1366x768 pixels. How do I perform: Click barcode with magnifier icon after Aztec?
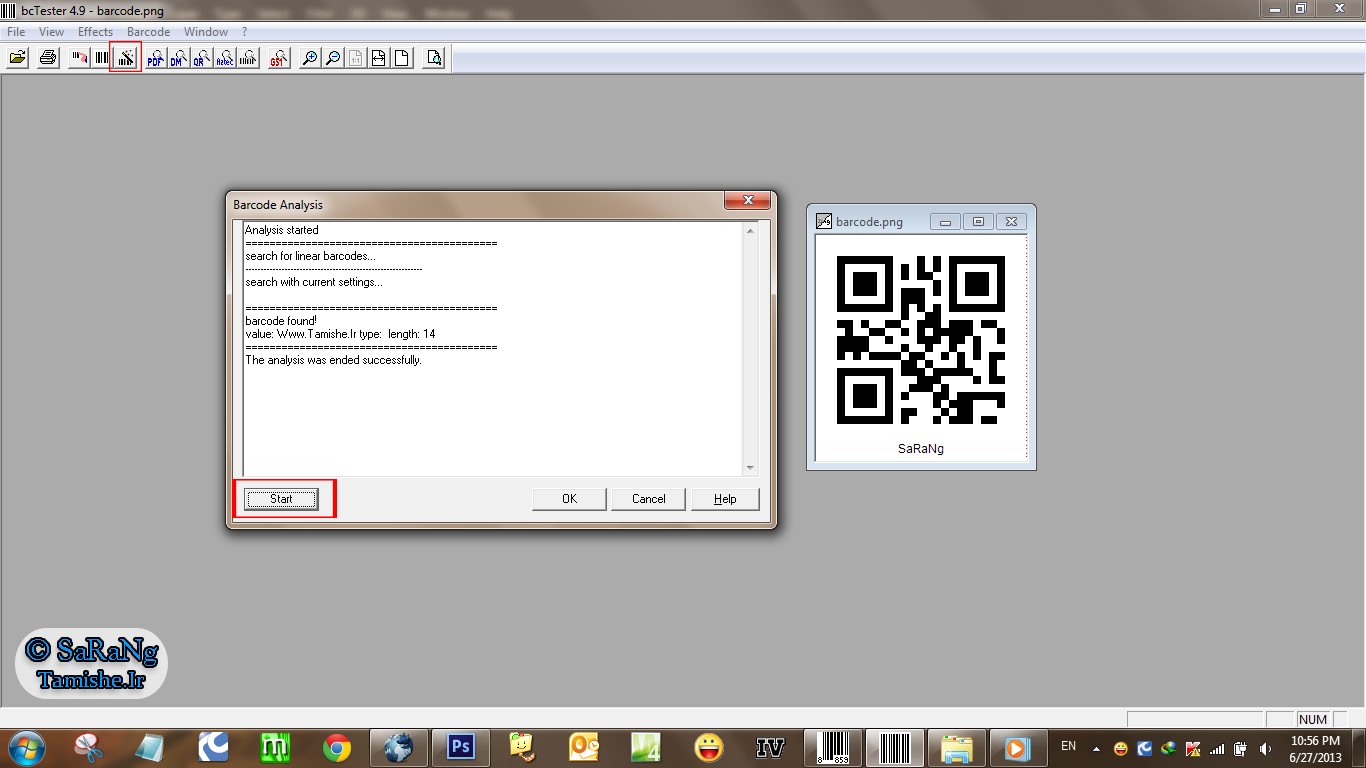(x=248, y=58)
